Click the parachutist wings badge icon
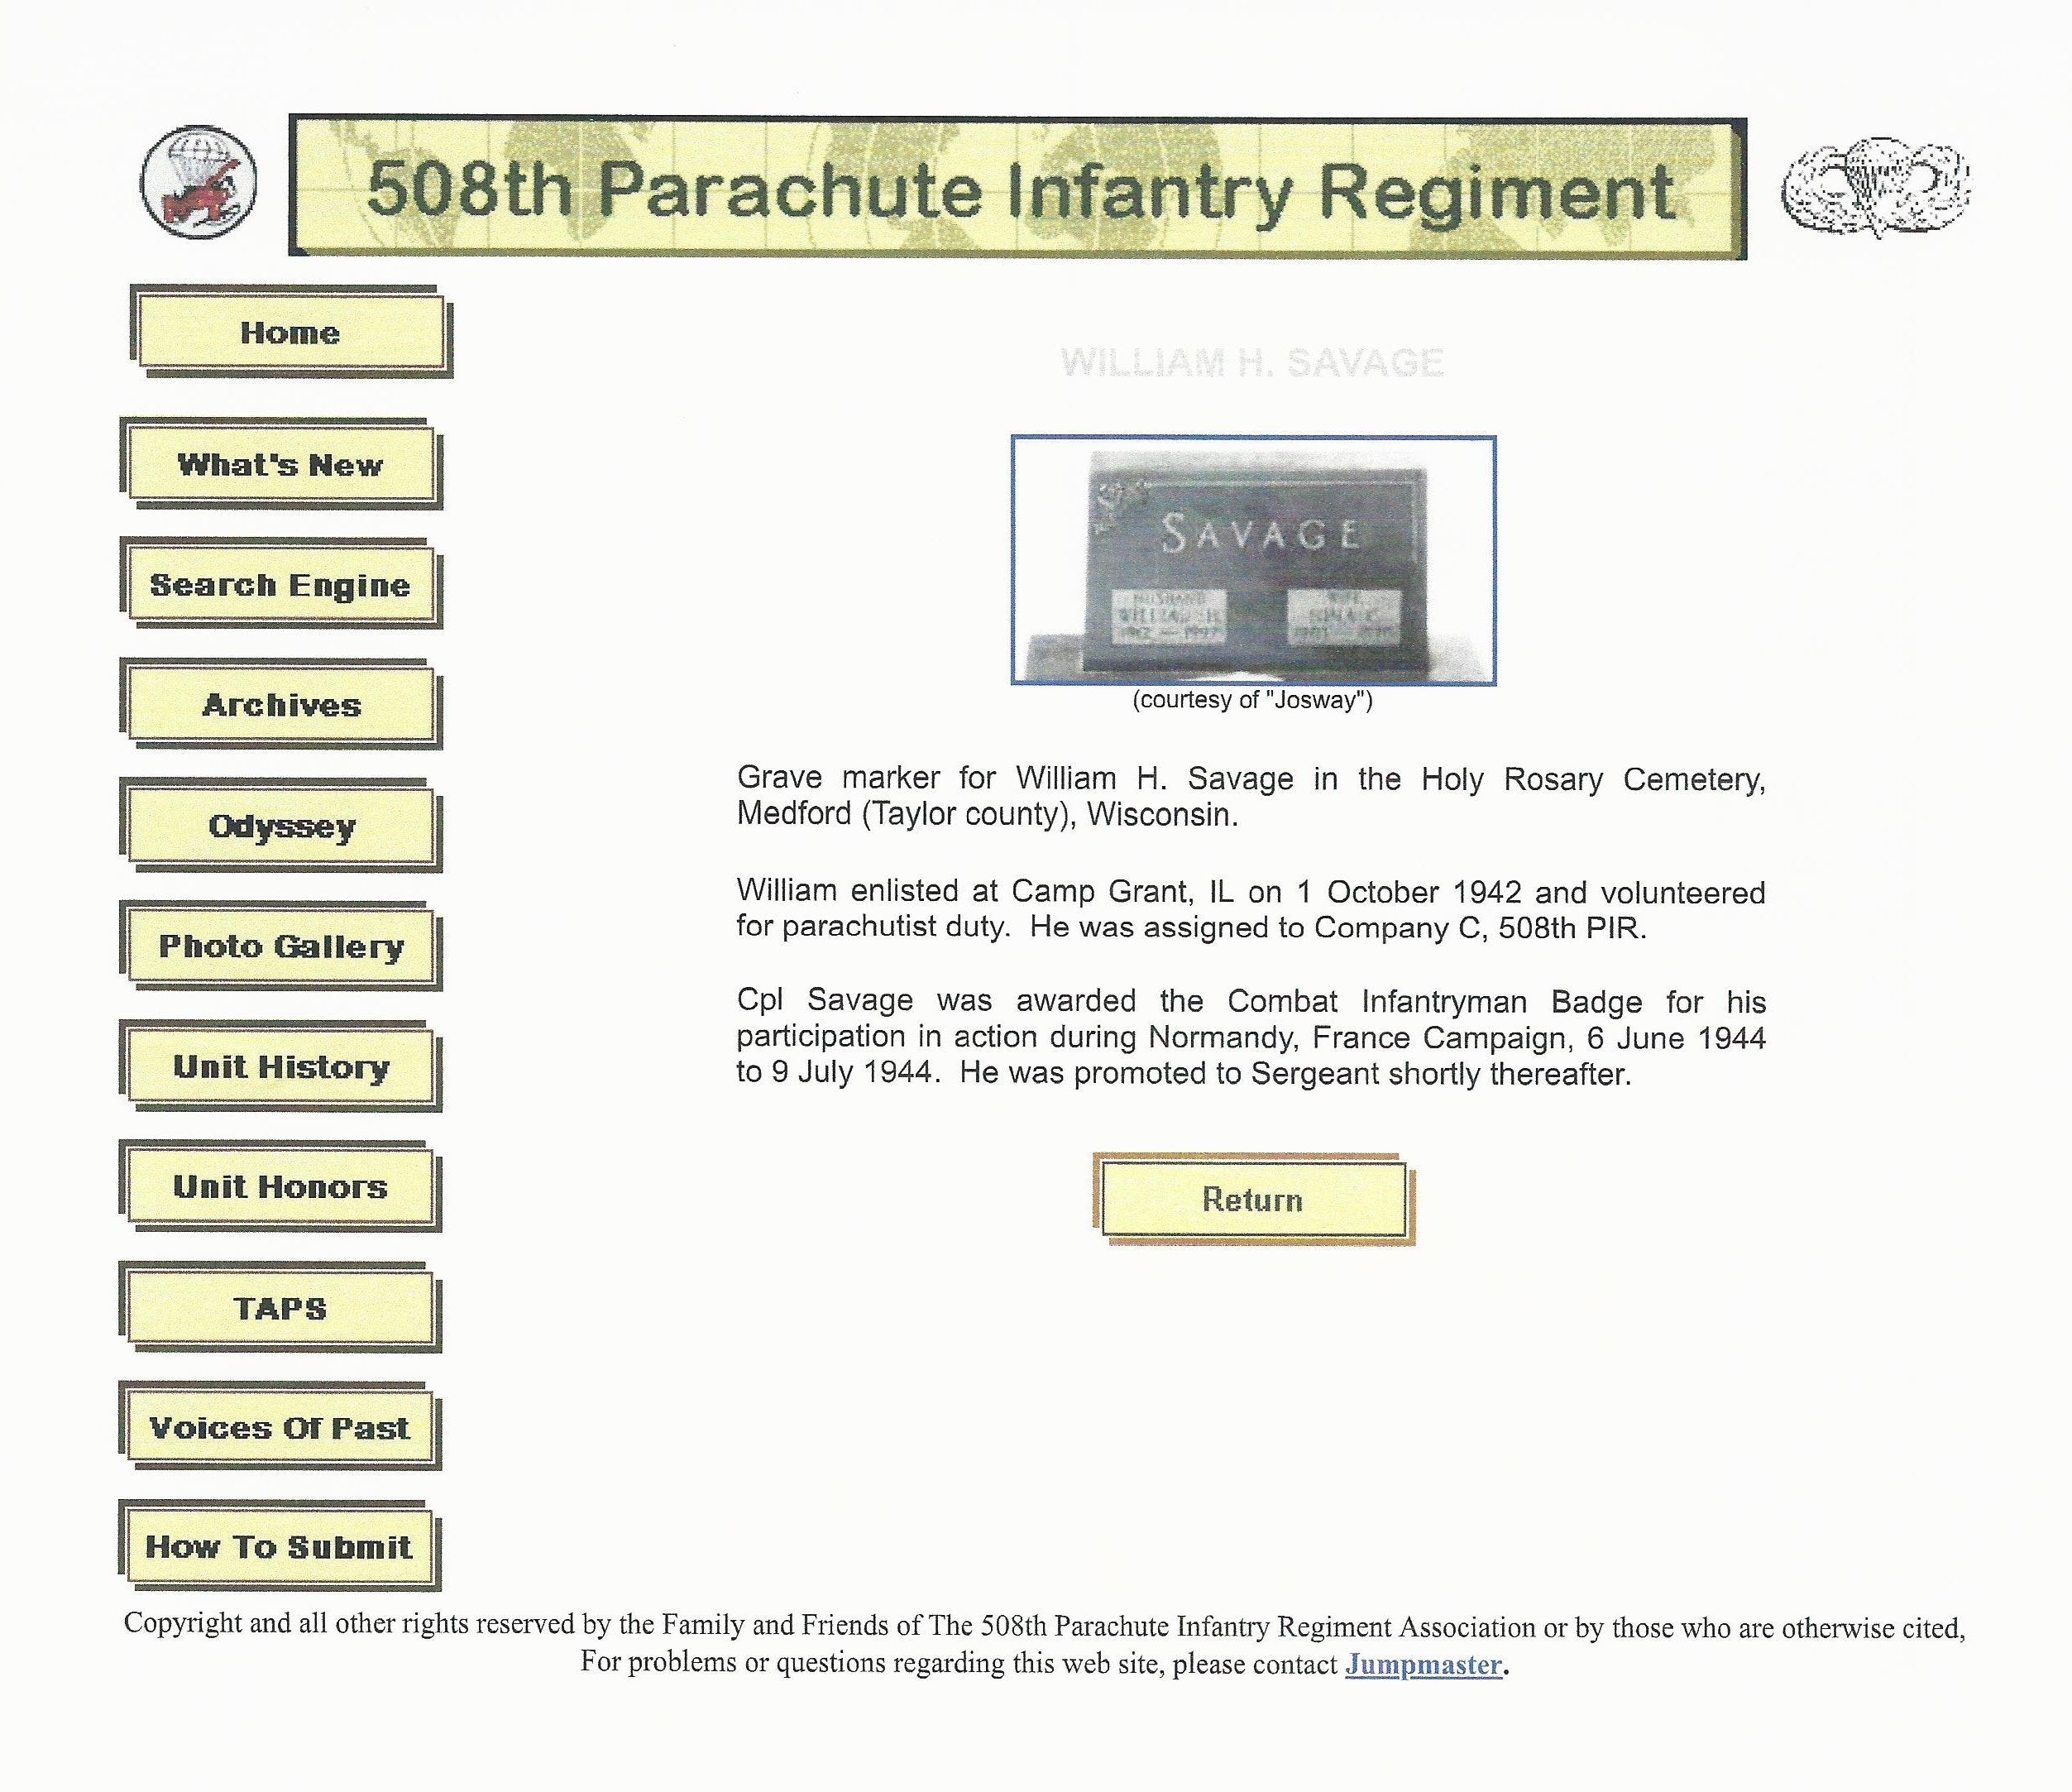Screen dimensions: 2072x1792 point(1875,187)
